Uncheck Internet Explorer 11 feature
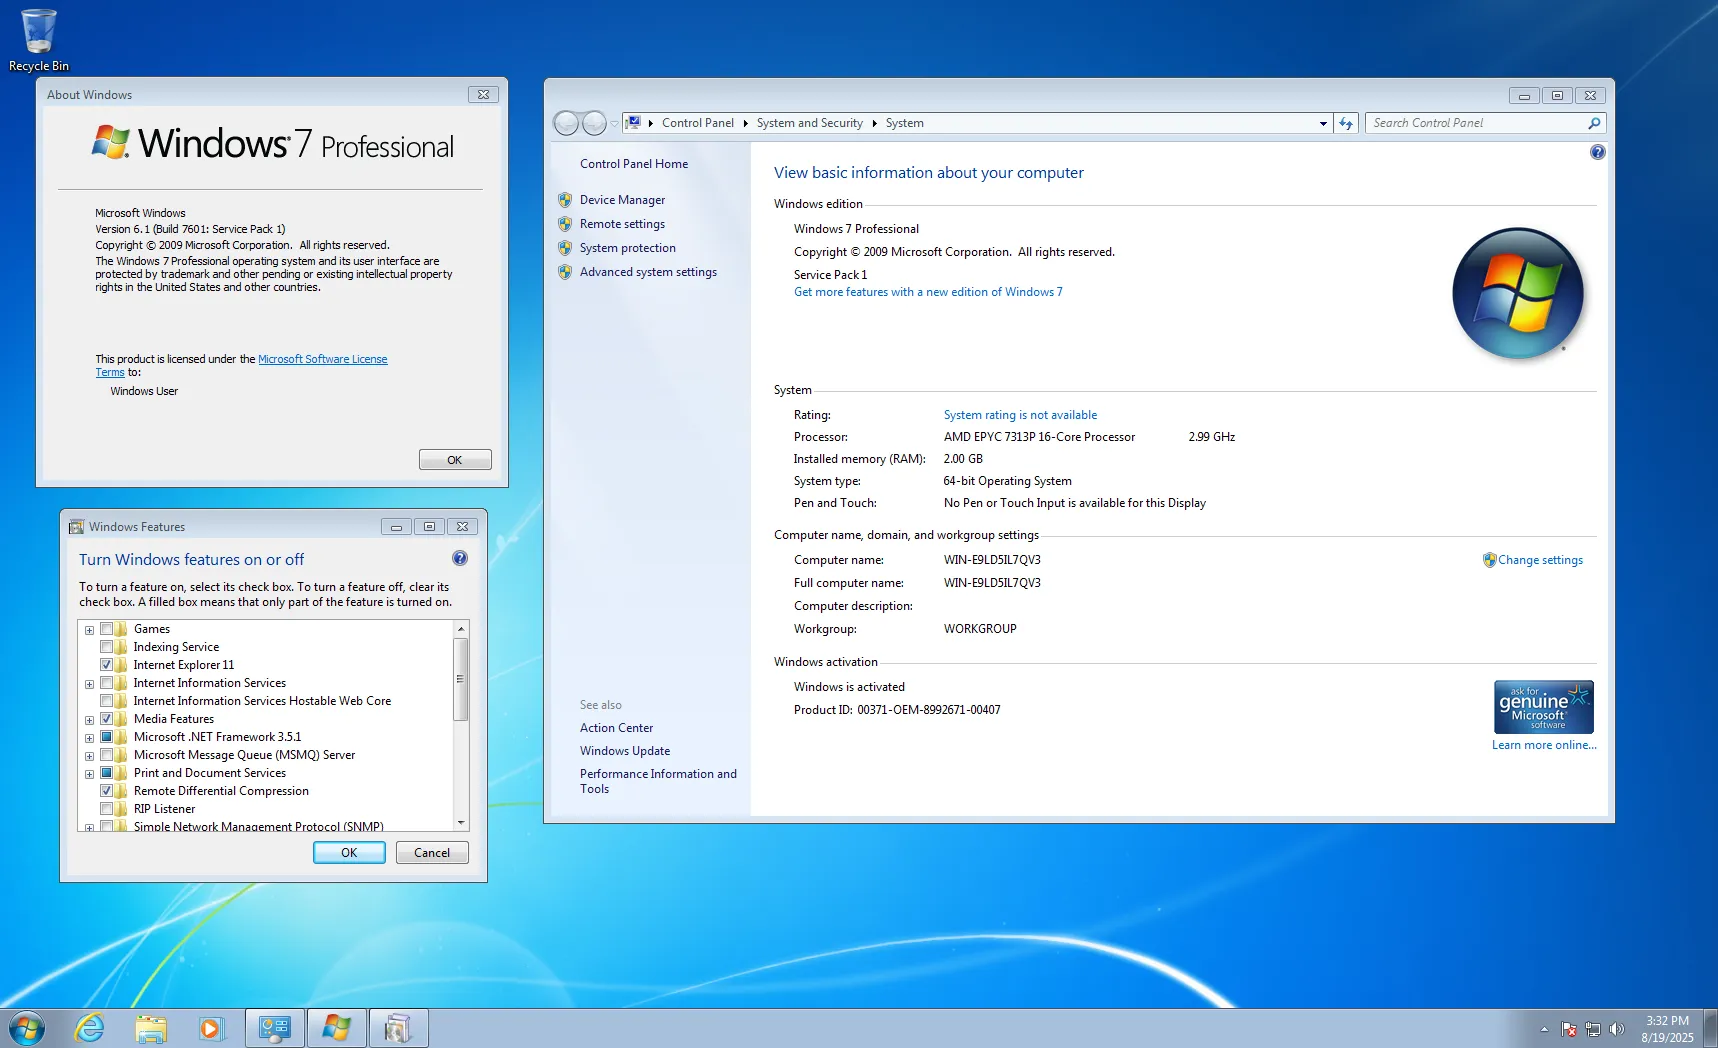Screen dimensions: 1718x1048 point(106,665)
